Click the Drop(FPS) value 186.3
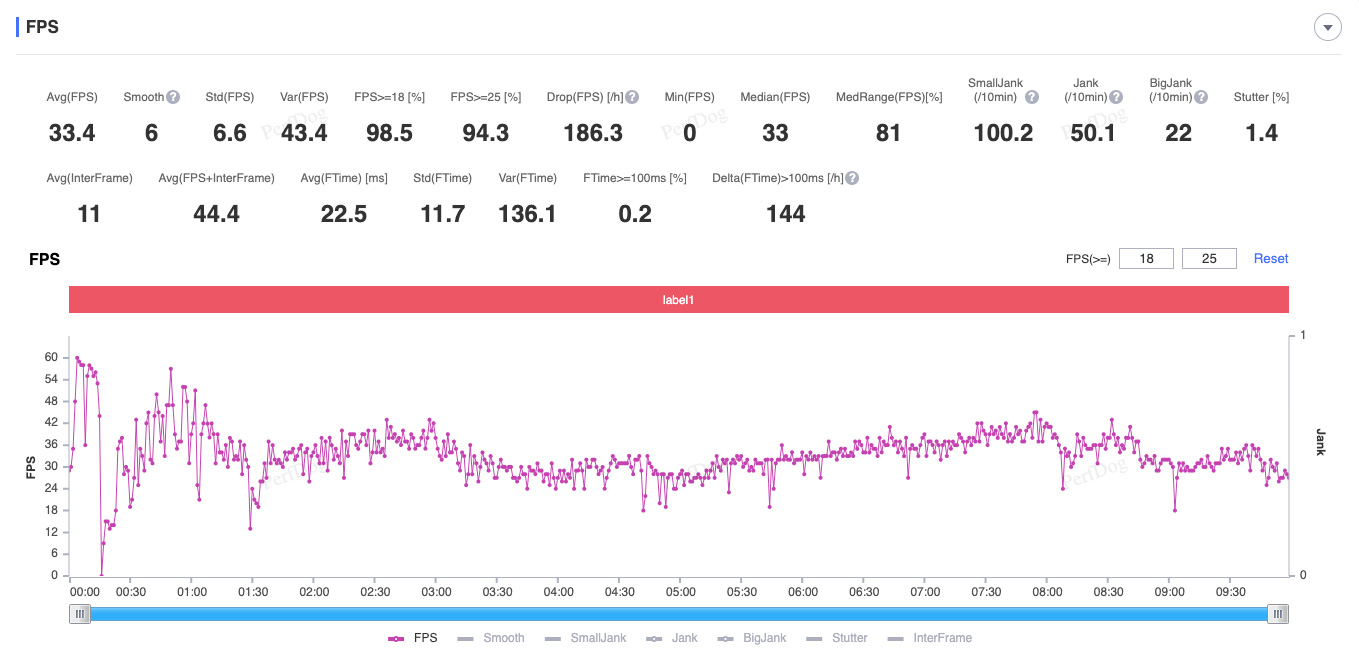The image size is (1359, 650). coord(593,133)
